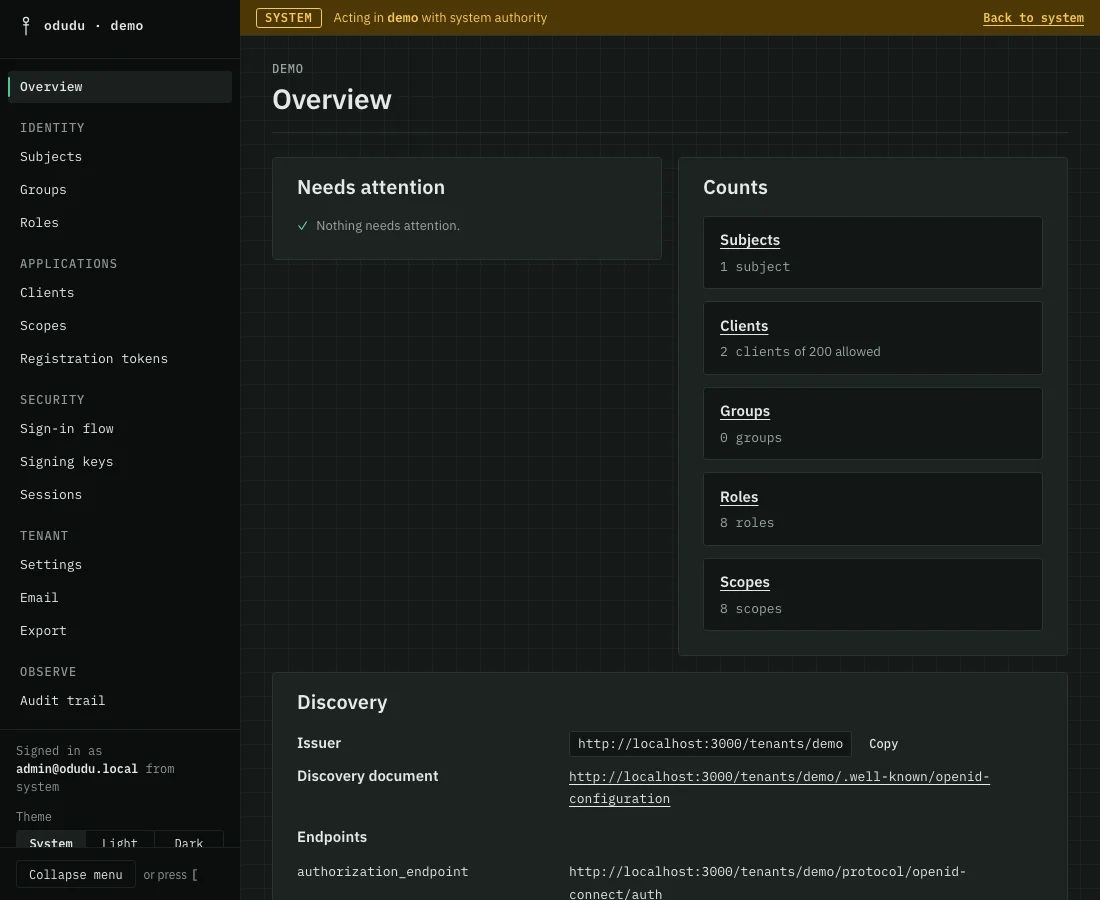Open the Clients link in Counts
The width and height of the screenshot is (1100, 900).
744,326
